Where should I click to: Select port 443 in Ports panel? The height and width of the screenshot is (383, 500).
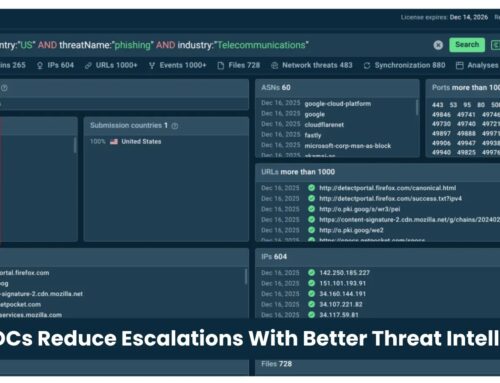[x=438, y=105]
